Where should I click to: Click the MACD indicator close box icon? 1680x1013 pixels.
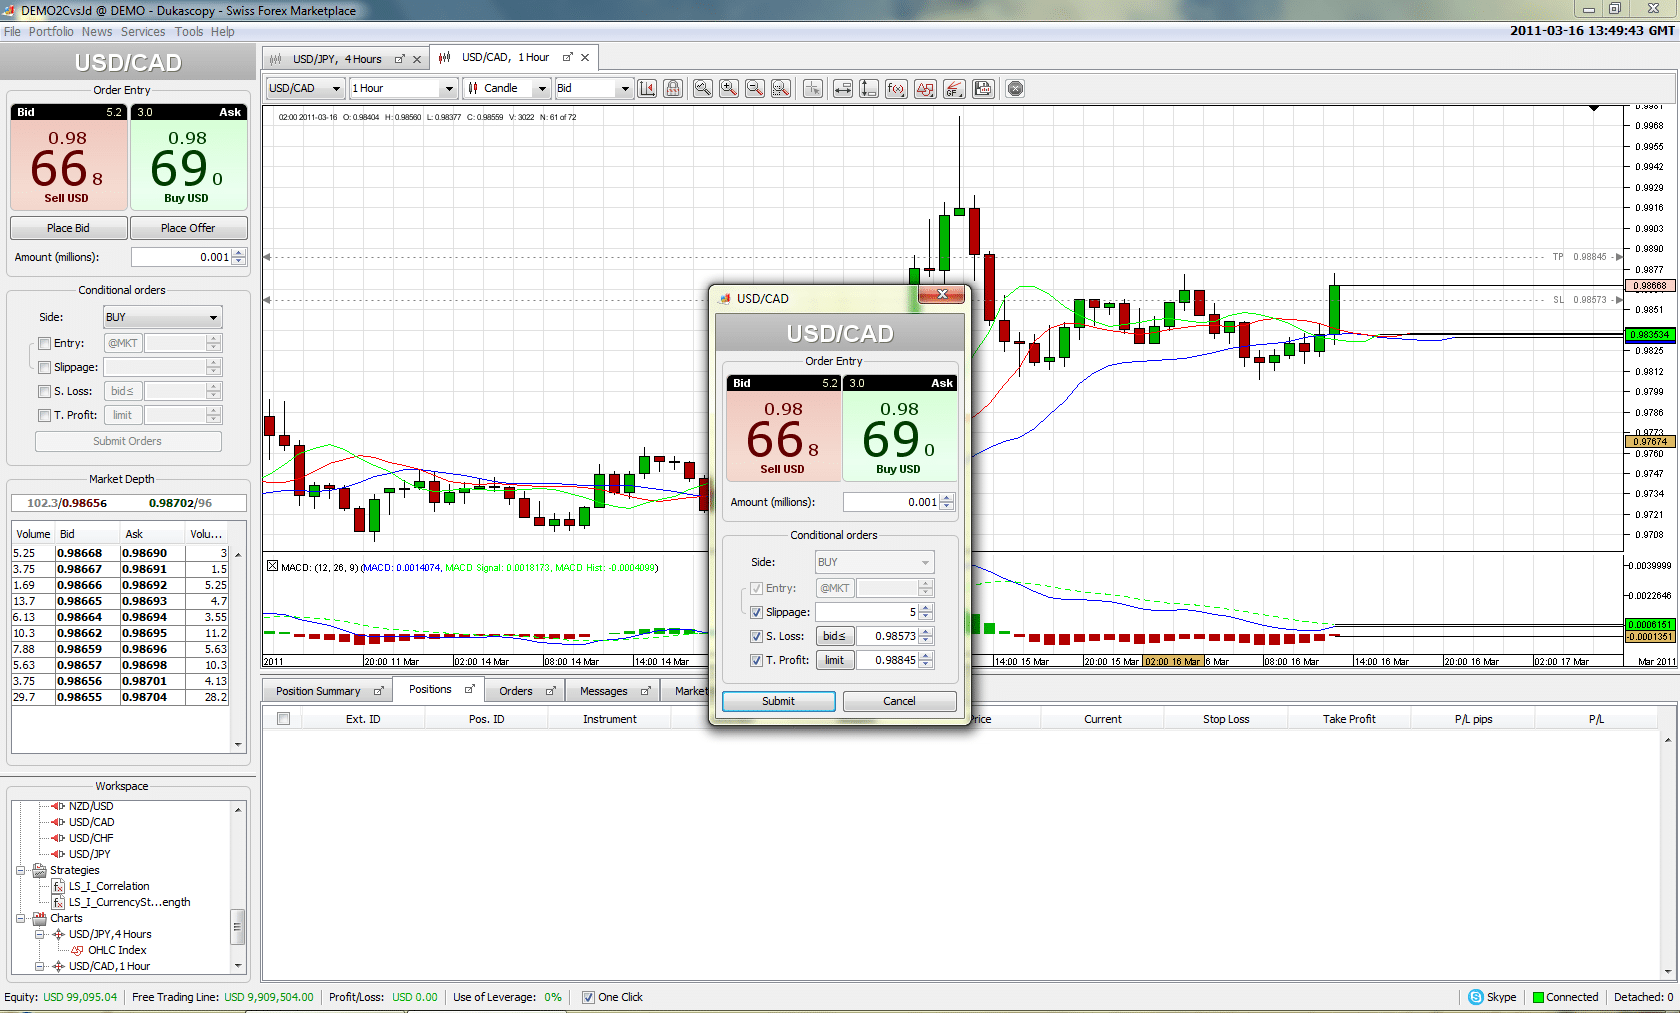pyautogui.click(x=272, y=566)
